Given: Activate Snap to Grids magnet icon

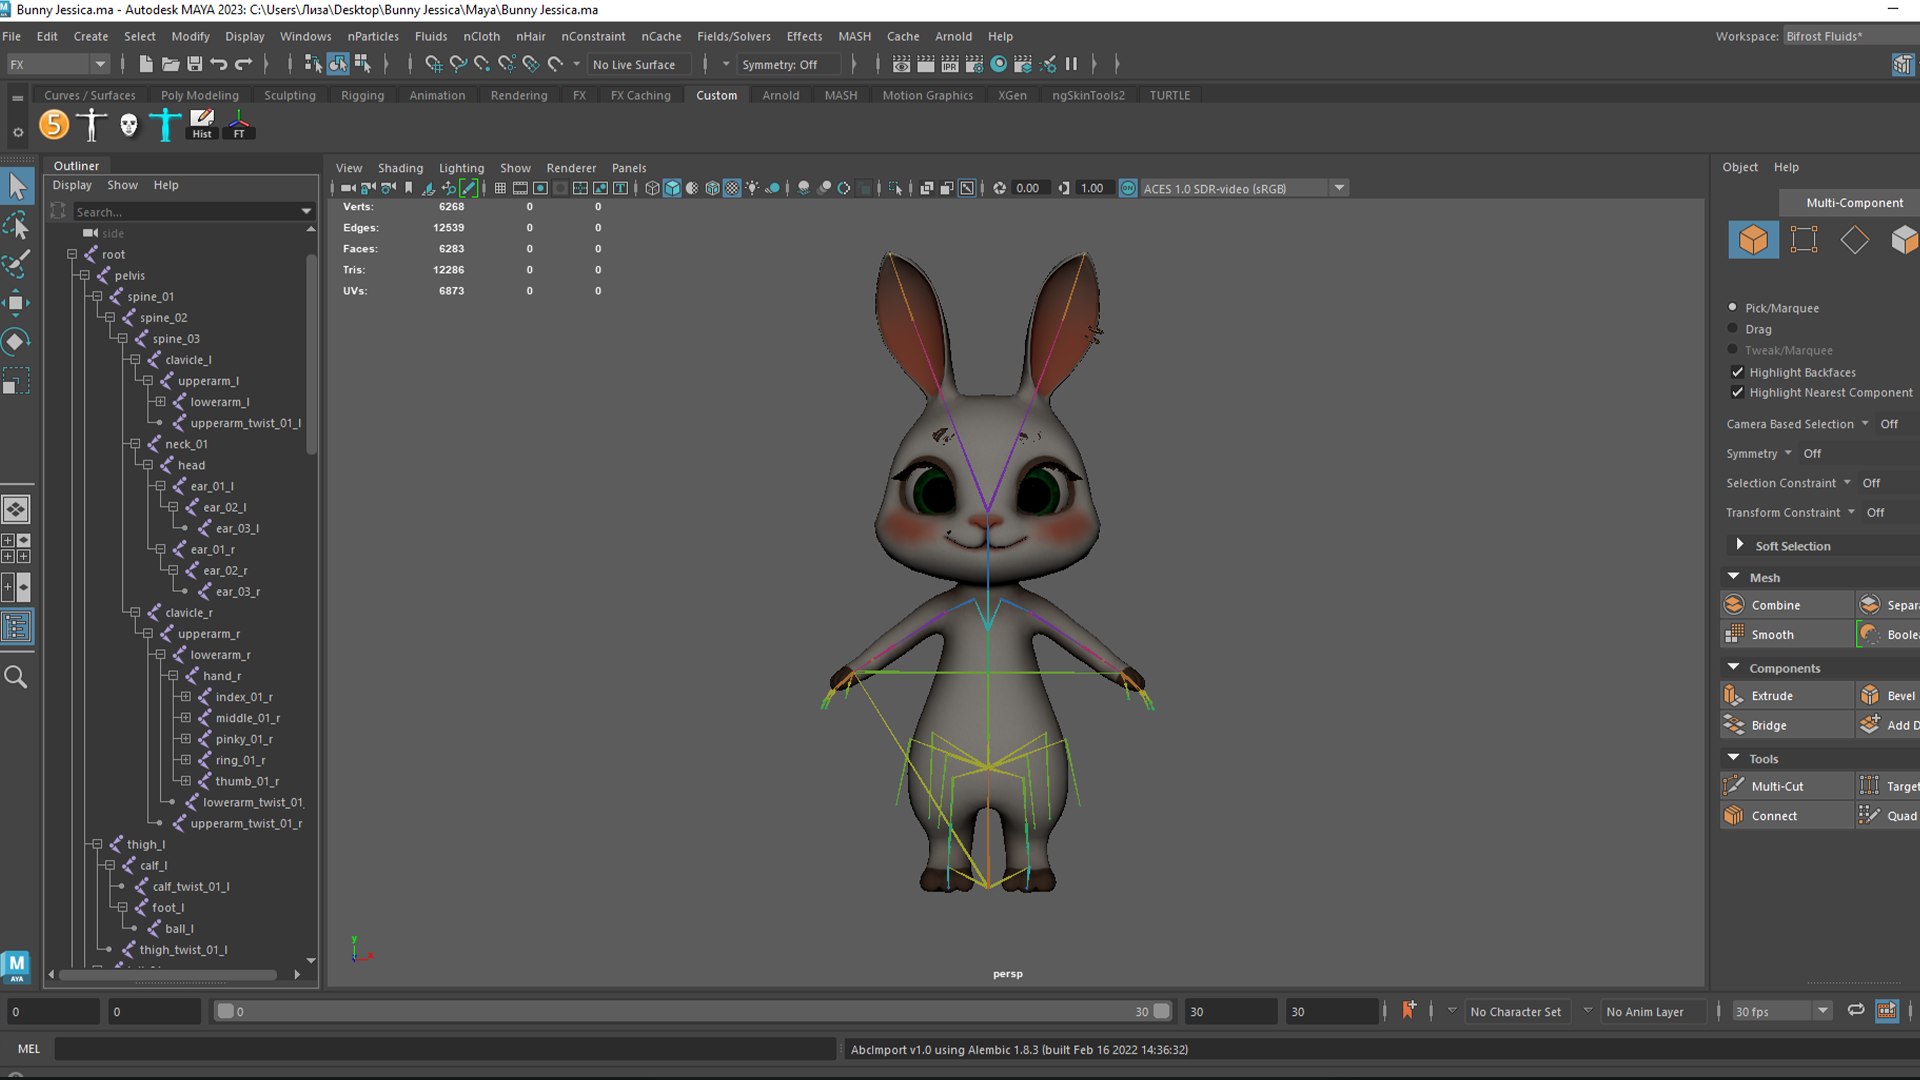Looking at the screenshot, I should click(434, 64).
